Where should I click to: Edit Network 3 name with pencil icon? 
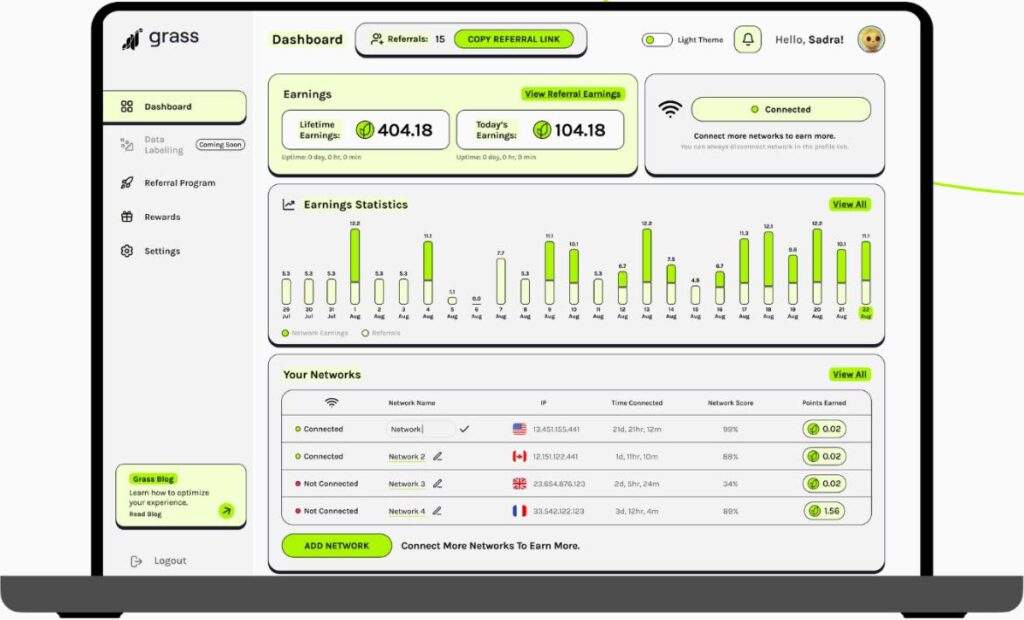coord(438,484)
